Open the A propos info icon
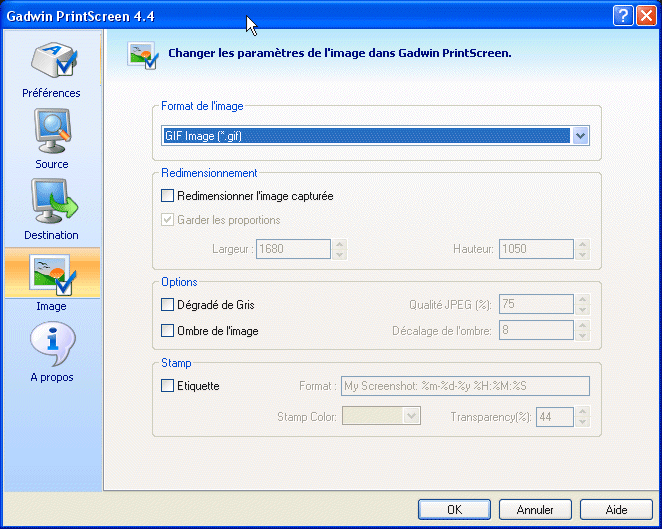 [53, 344]
